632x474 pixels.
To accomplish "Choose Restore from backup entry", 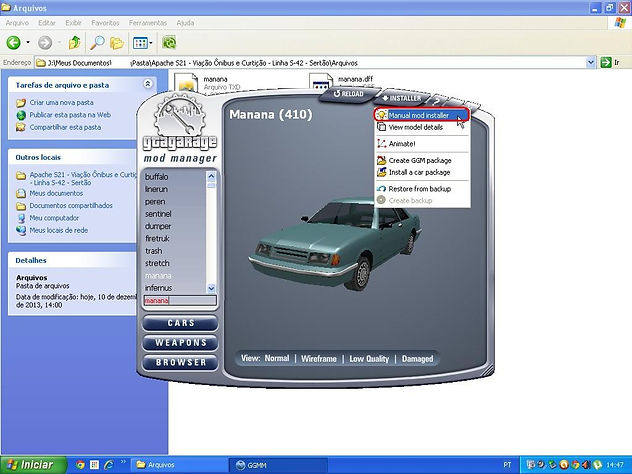I will 419,189.
